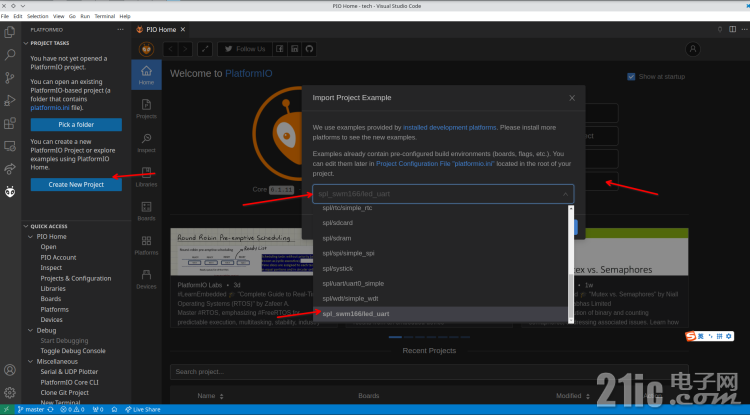Sort projects by the Name column arrows
The height and width of the screenshot is (415, 750).
221,396
